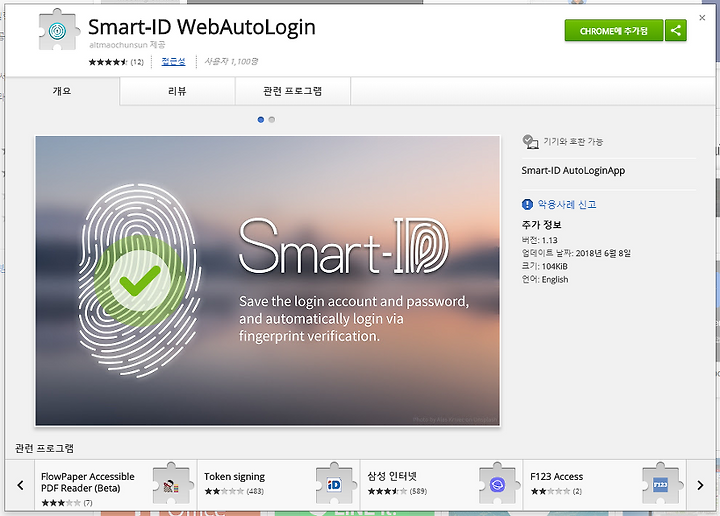Click the device compatible check icon
Screen dimensions: 720x516
point(530,142)
